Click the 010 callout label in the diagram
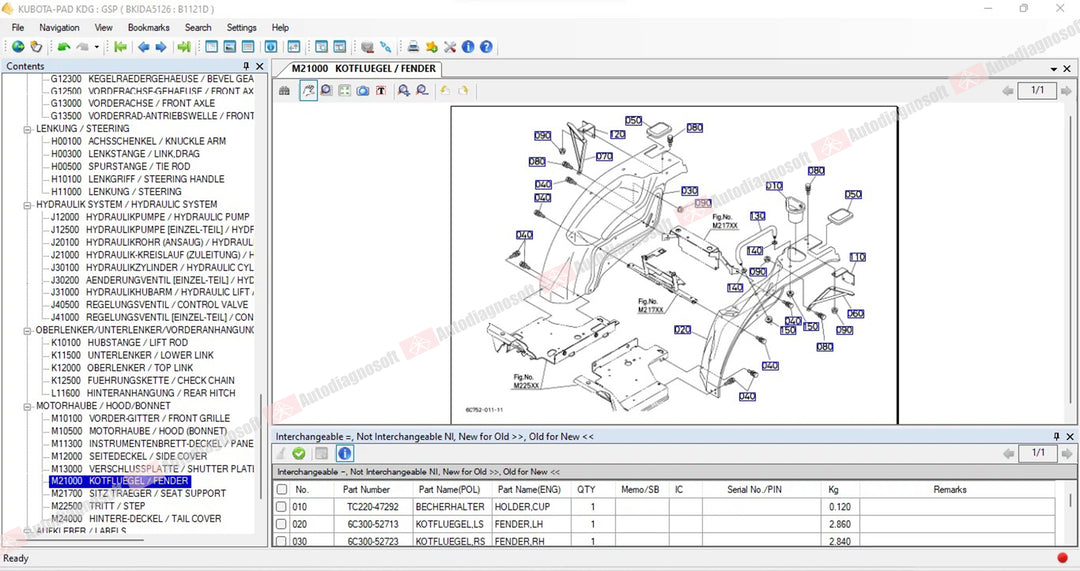The height and width of the screenshot is (571, 1080). coord(774,186)
